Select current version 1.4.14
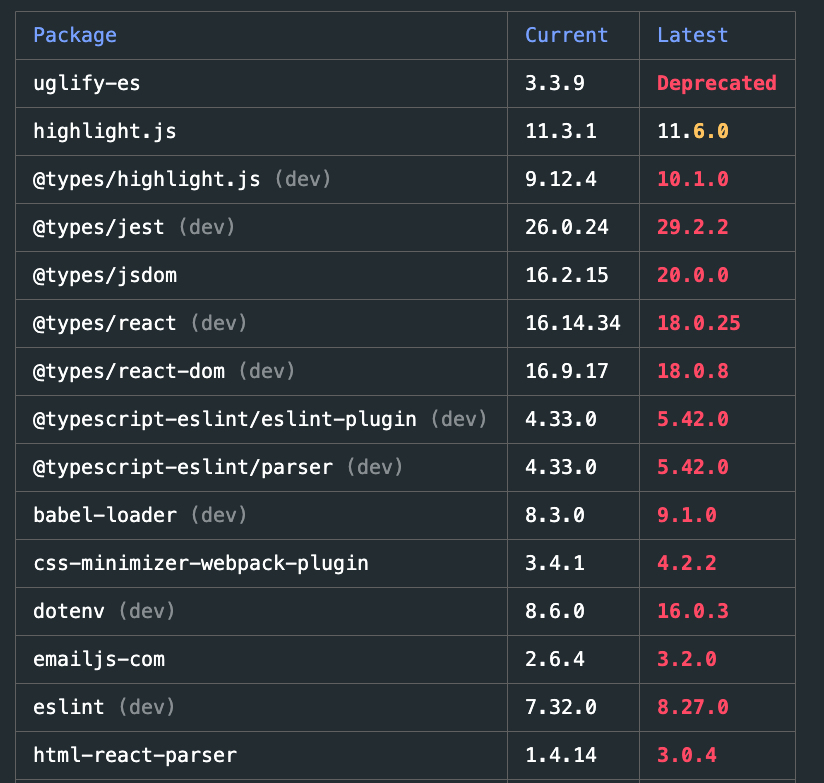824x783 pixels. click(561, 755)
